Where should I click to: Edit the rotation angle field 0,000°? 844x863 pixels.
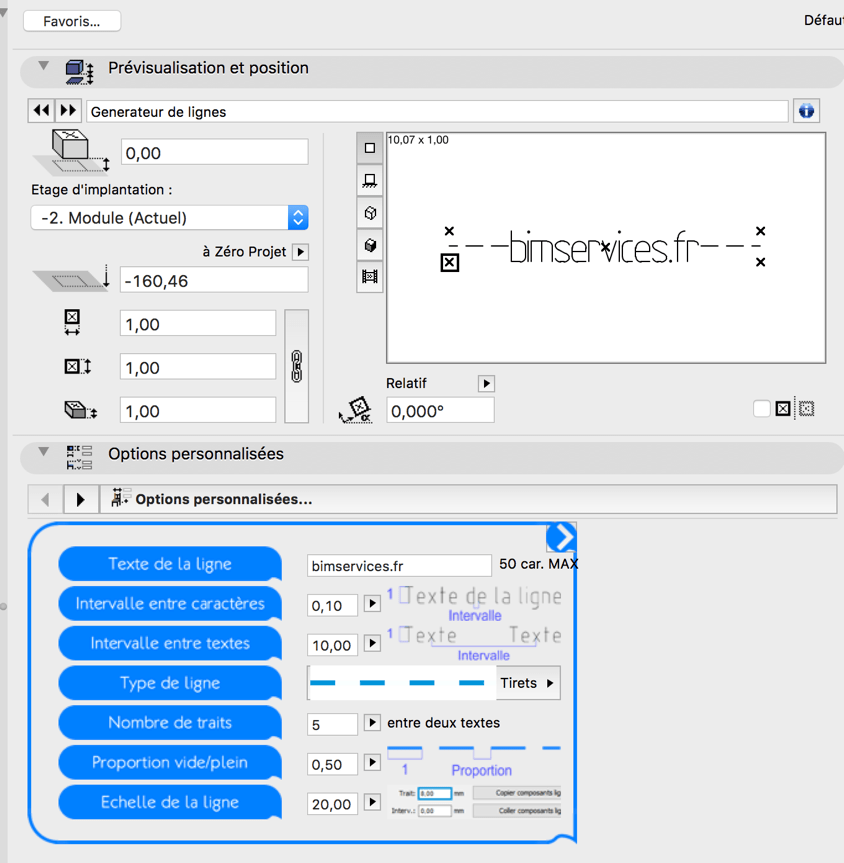(440, 411)
